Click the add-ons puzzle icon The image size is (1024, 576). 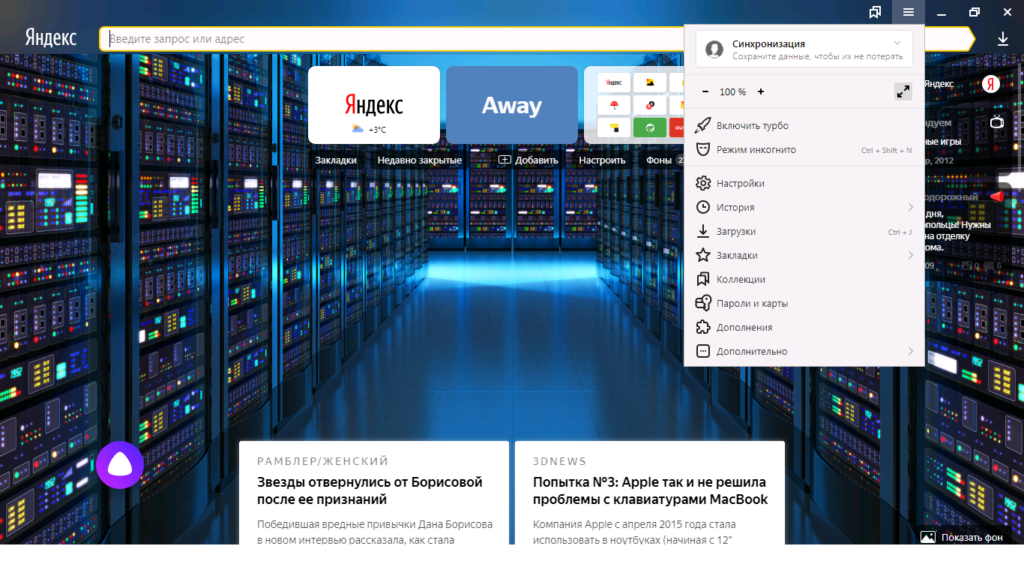[703, 327]
